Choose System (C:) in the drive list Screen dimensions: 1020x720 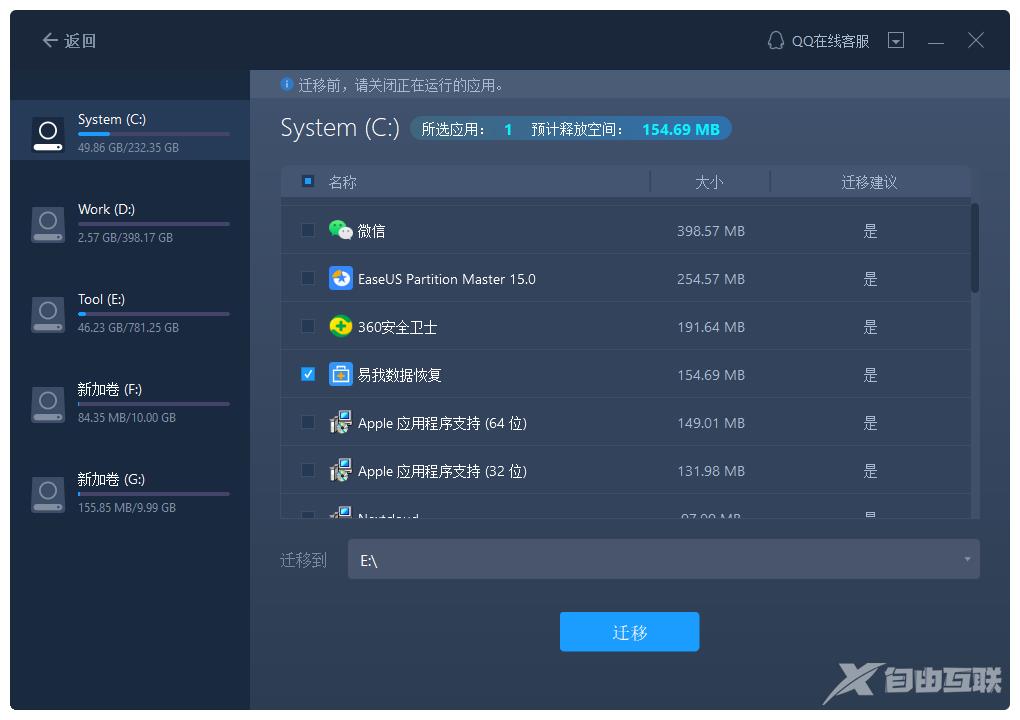point(130,130)
